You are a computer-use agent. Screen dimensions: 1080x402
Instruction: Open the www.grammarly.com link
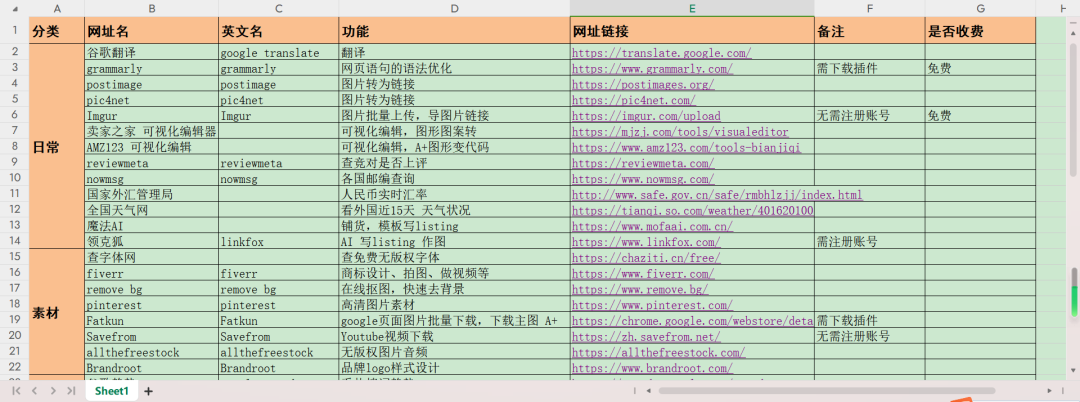click(x=652, y=69)
